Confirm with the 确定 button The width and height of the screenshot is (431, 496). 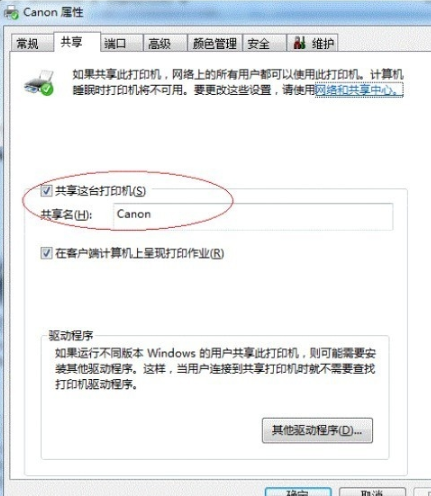pyautogui.click(x=298, y=493)
